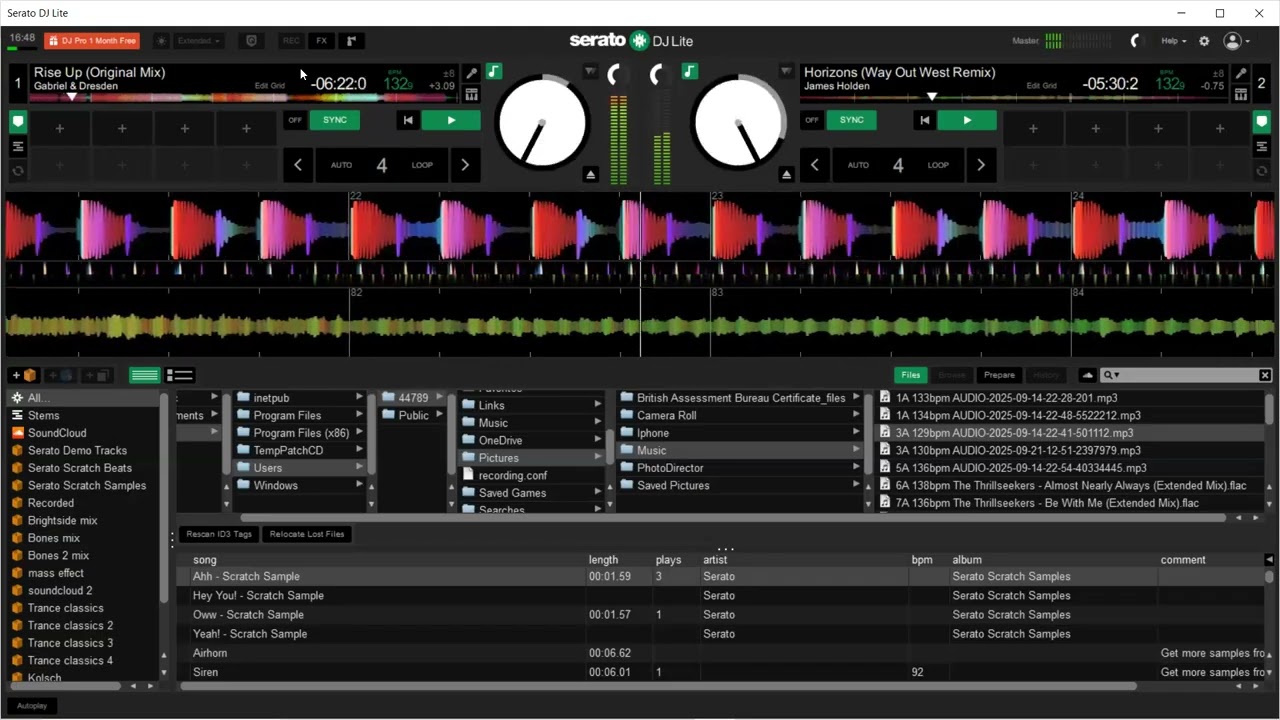
Task: Double deck 1 auto loop size
Action: tap(465, 165)
